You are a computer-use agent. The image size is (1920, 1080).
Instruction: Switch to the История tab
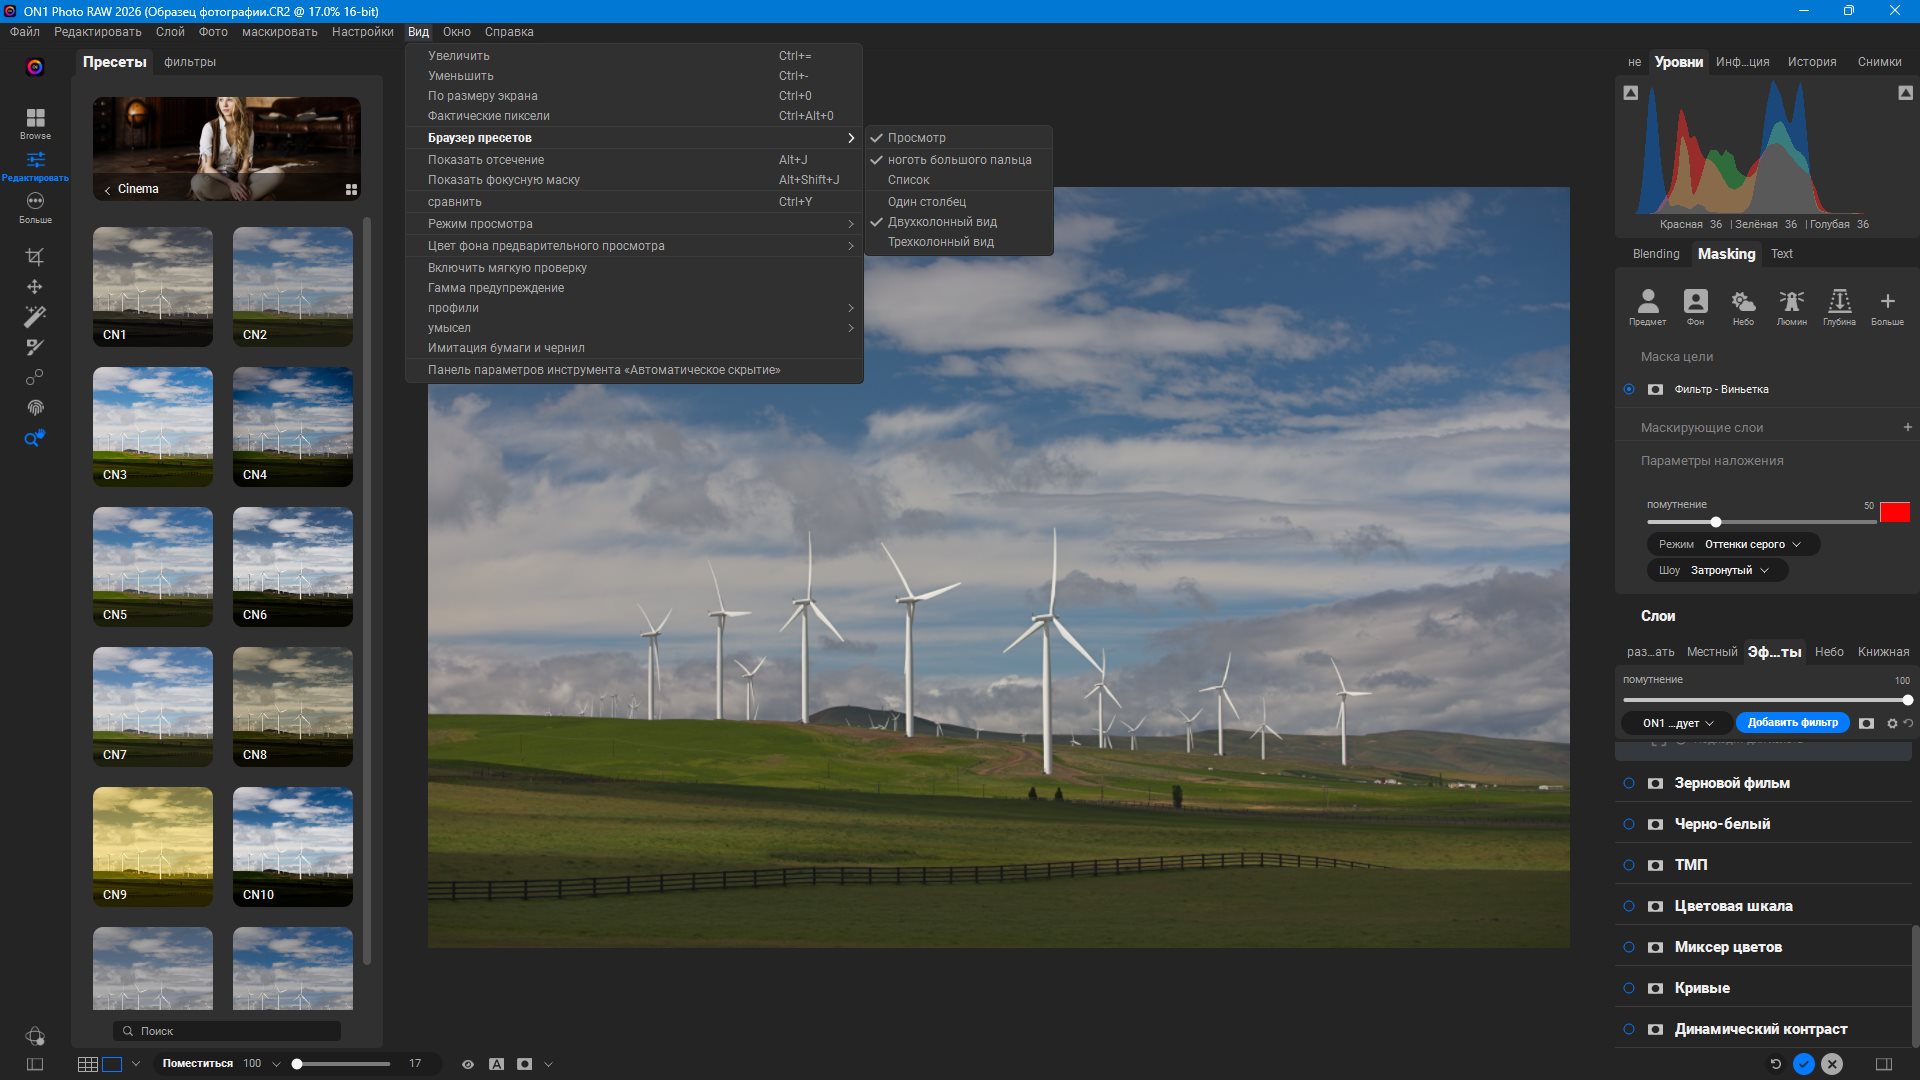[1811, 62]
